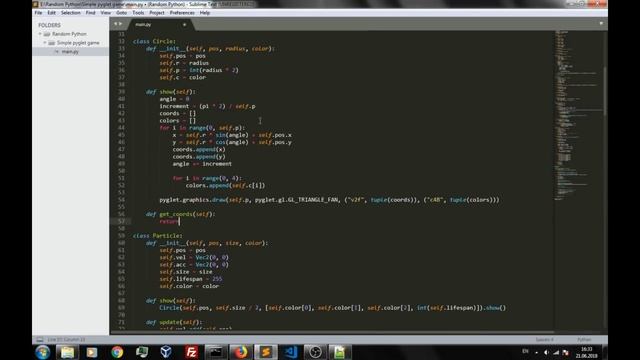Open Windows Explorer from the taskbar

[67, 352]
